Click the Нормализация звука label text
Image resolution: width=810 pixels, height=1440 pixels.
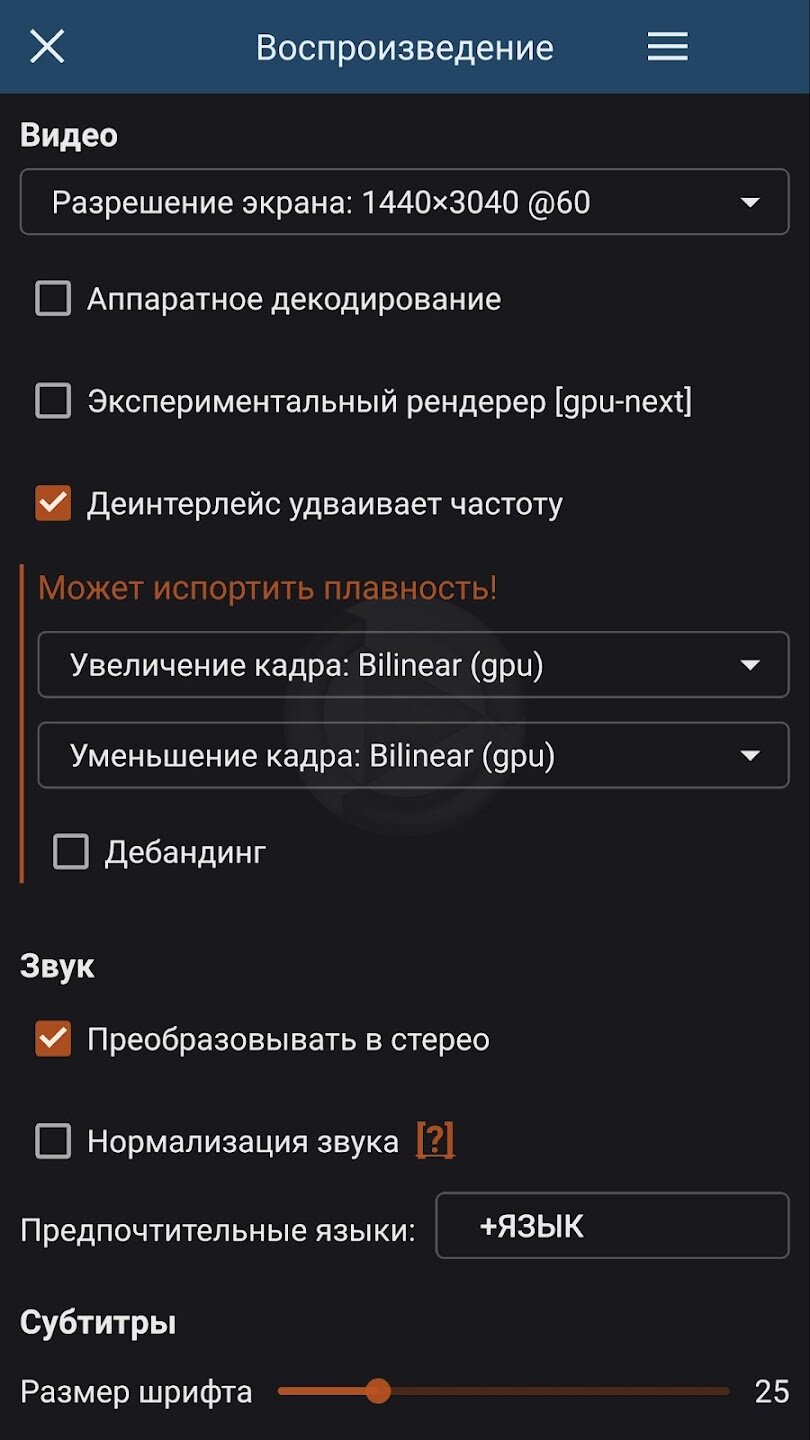(x=243, y=1141)
